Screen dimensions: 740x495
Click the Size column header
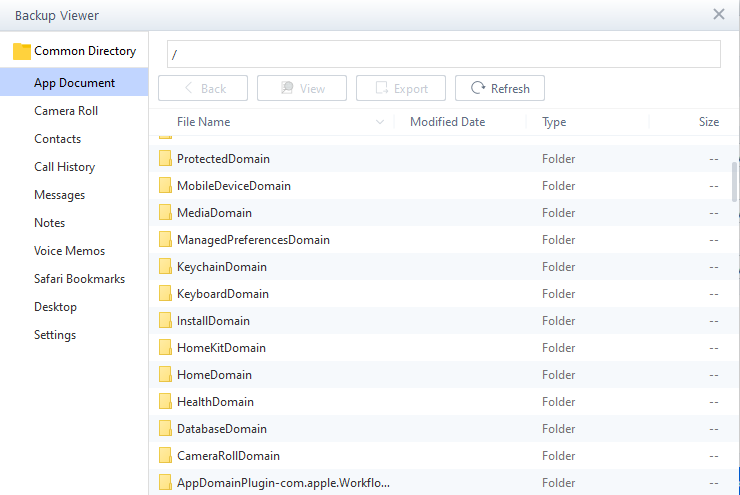(x=709, y=122)
